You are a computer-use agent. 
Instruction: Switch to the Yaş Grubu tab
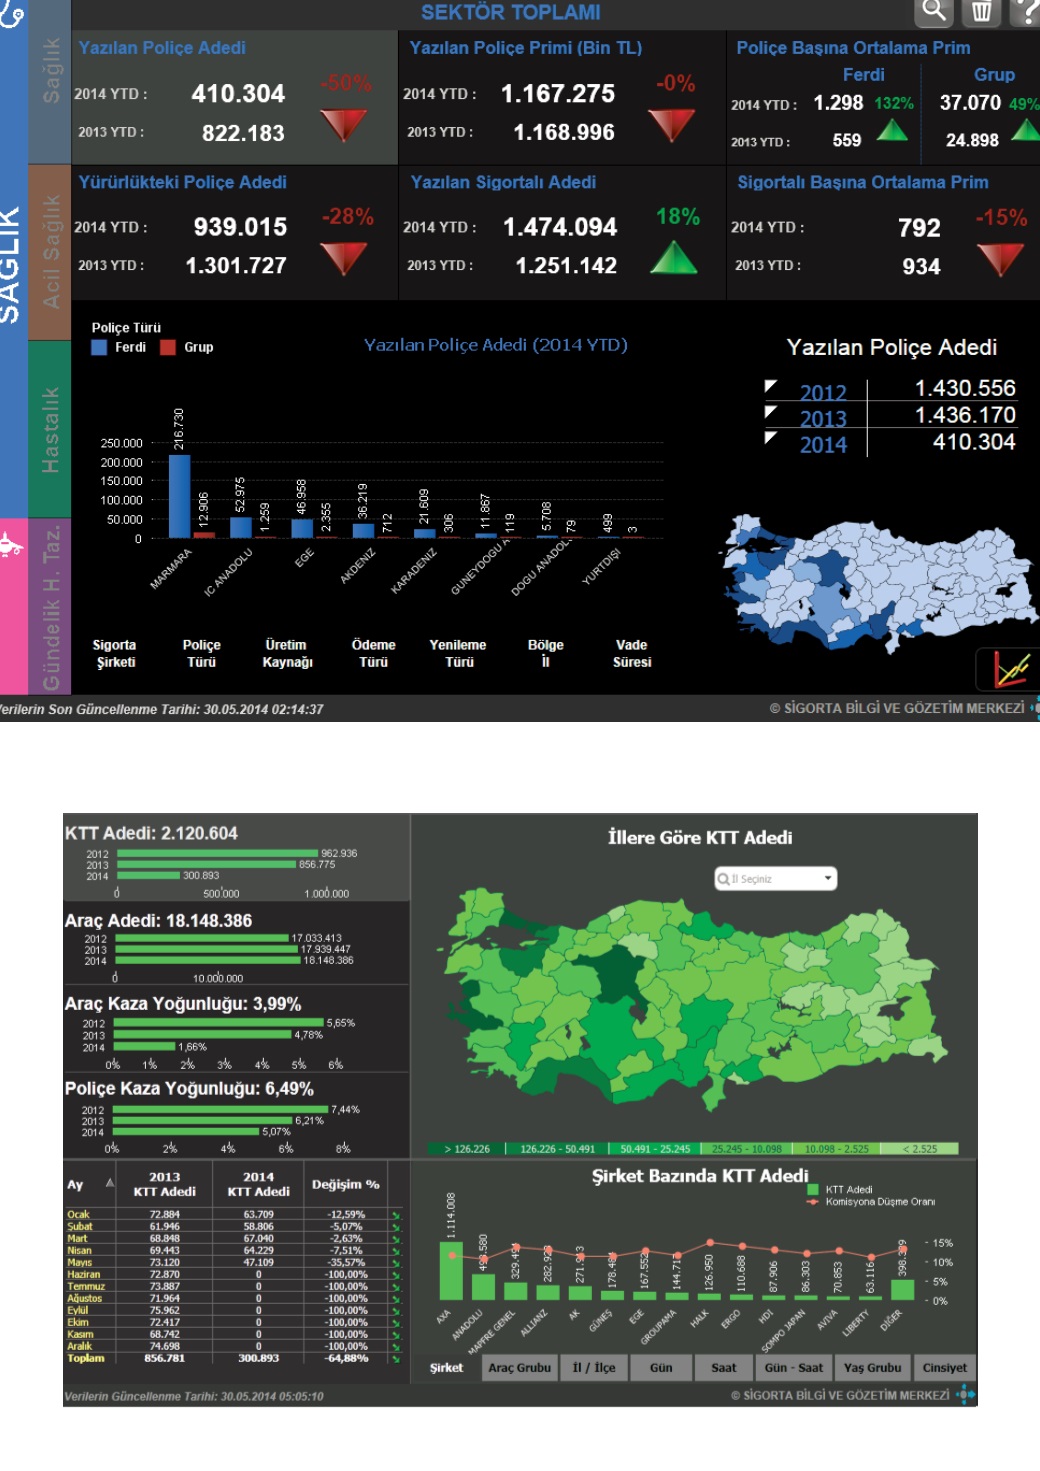coord(872,1368)
